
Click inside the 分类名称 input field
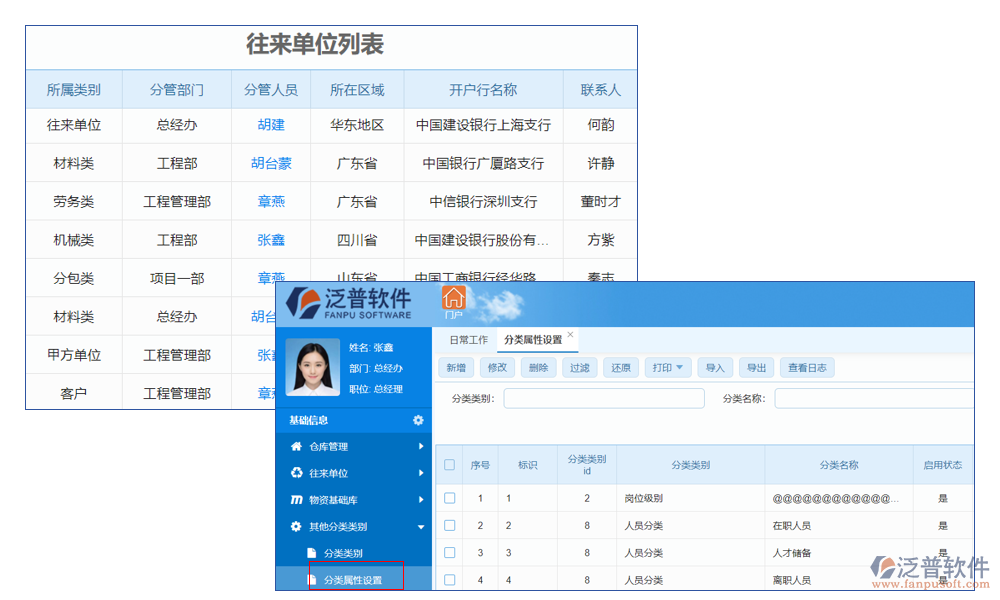[x=875, y=398]
